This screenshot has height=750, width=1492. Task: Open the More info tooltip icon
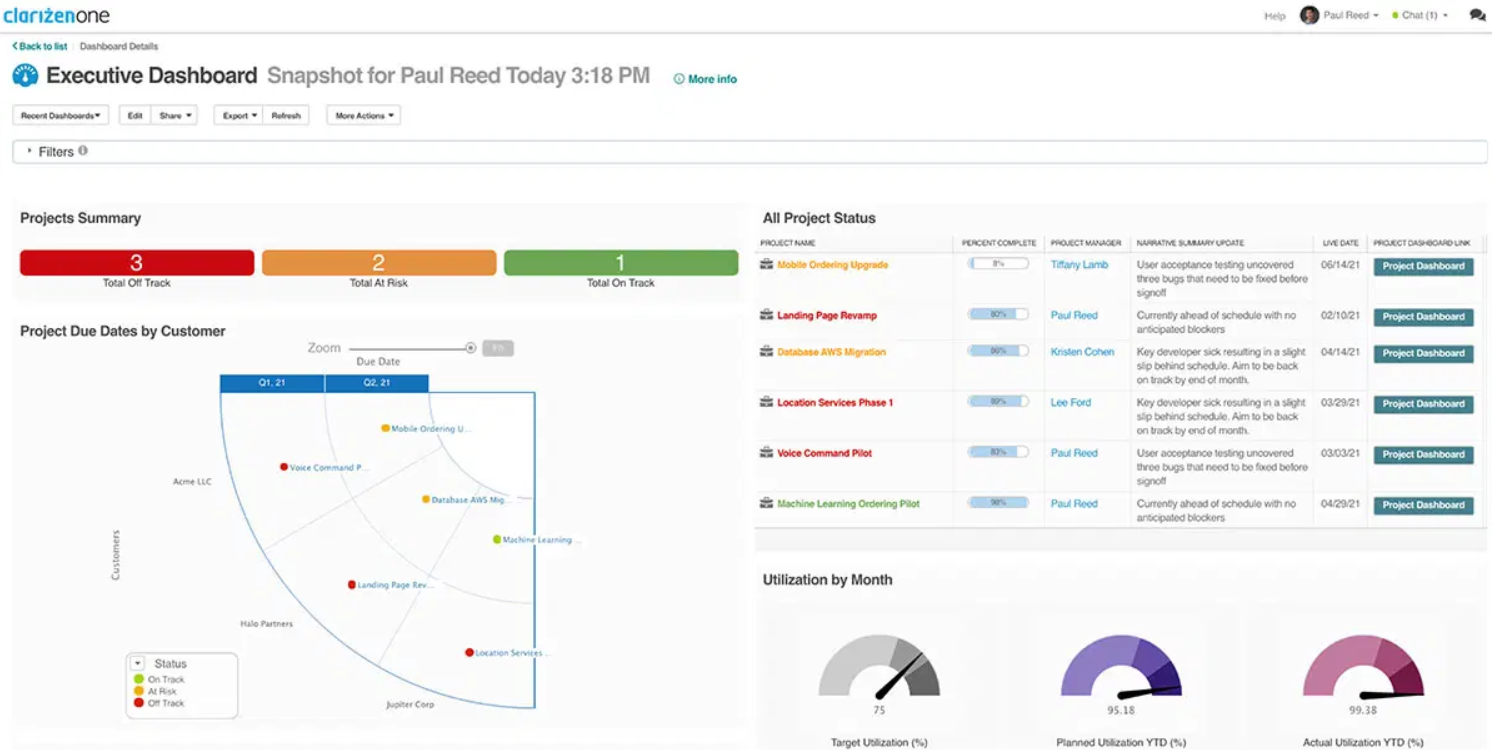click(680, 78)
